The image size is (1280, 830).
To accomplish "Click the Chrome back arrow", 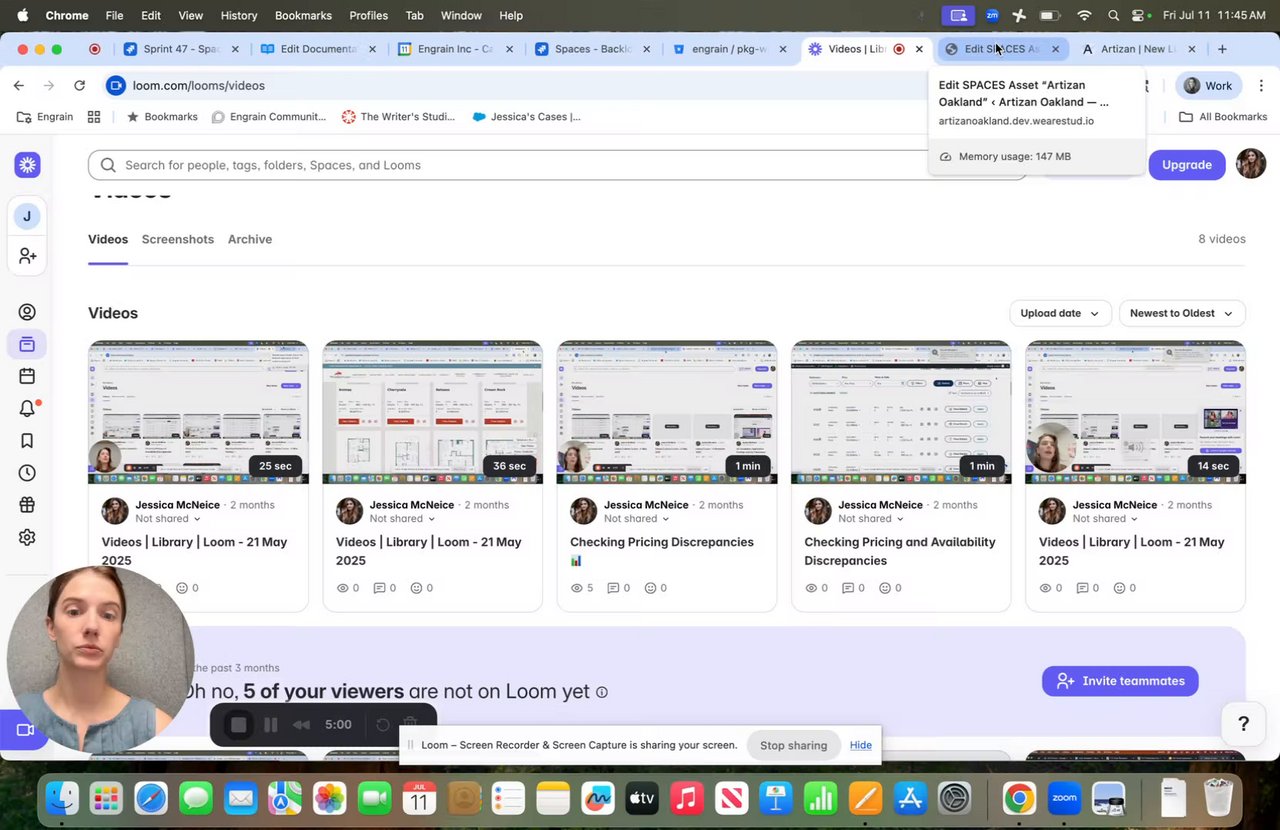I will (x=19, y=86).
